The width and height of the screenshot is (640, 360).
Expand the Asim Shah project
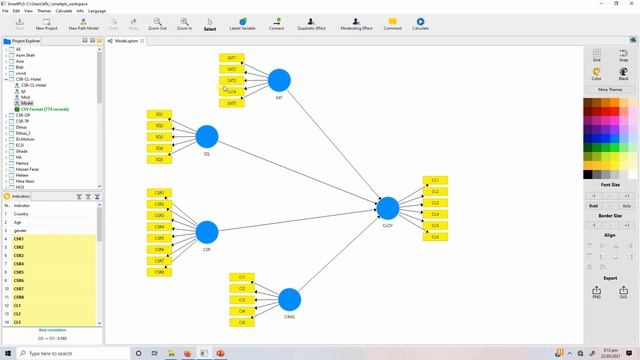6,55
